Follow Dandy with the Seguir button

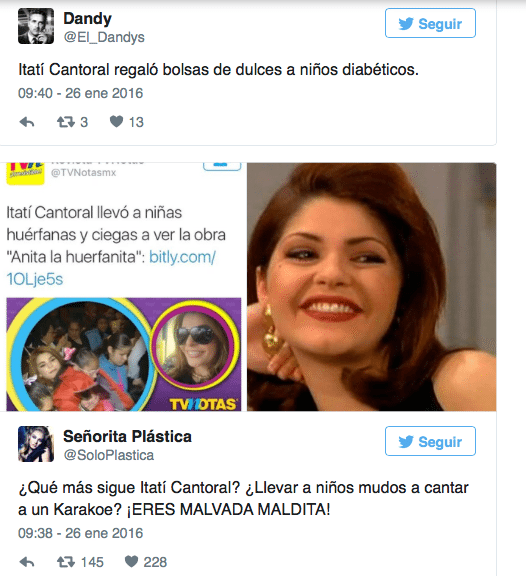pyautogui.click(x=430, y=23)
